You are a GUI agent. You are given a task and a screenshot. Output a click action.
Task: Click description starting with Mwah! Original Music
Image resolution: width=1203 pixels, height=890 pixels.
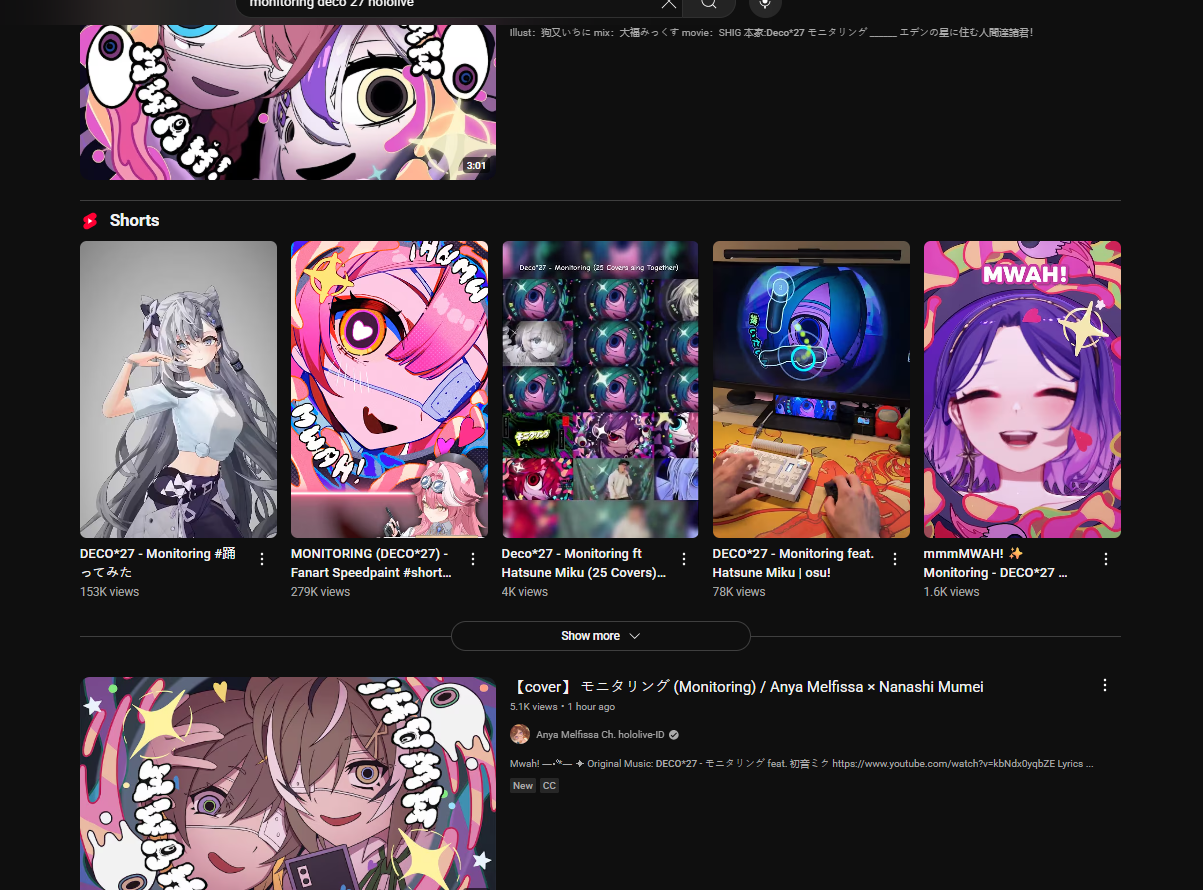click(802, 764)
